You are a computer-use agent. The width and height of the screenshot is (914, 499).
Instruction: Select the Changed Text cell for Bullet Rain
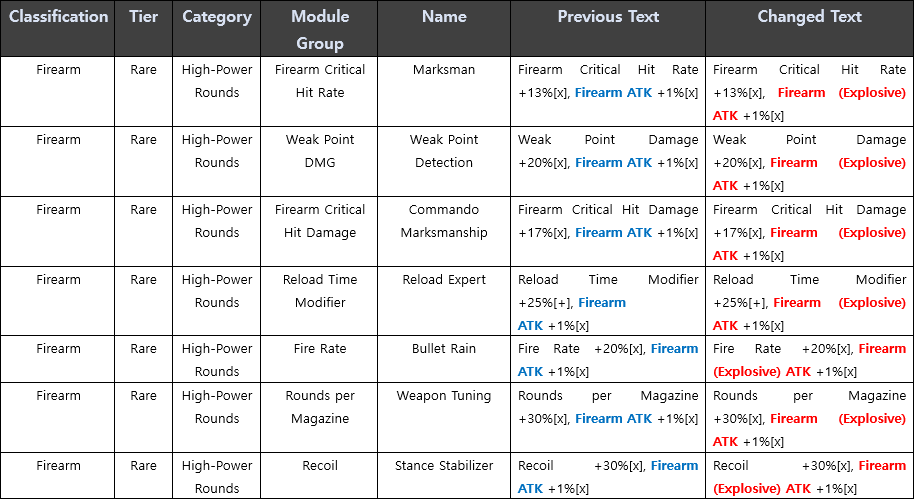(x=809, y=360)
